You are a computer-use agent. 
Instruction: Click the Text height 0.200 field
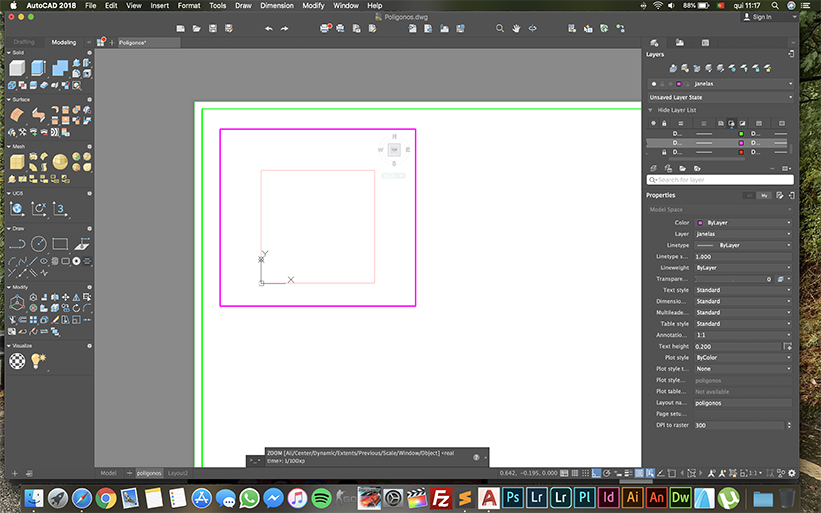[737, 347]
